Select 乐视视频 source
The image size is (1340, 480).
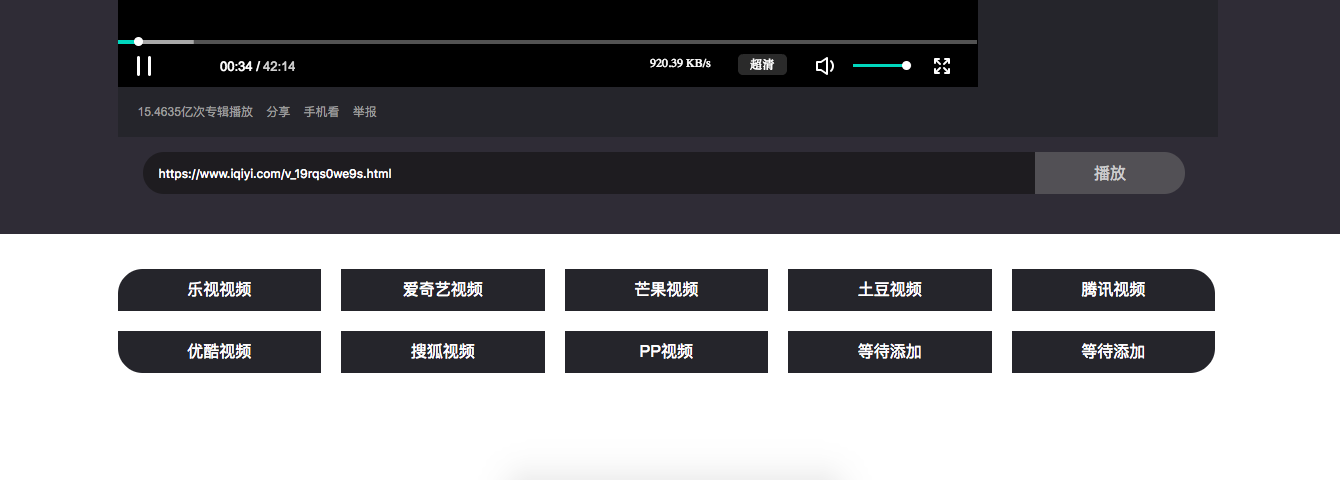(219, 290)
